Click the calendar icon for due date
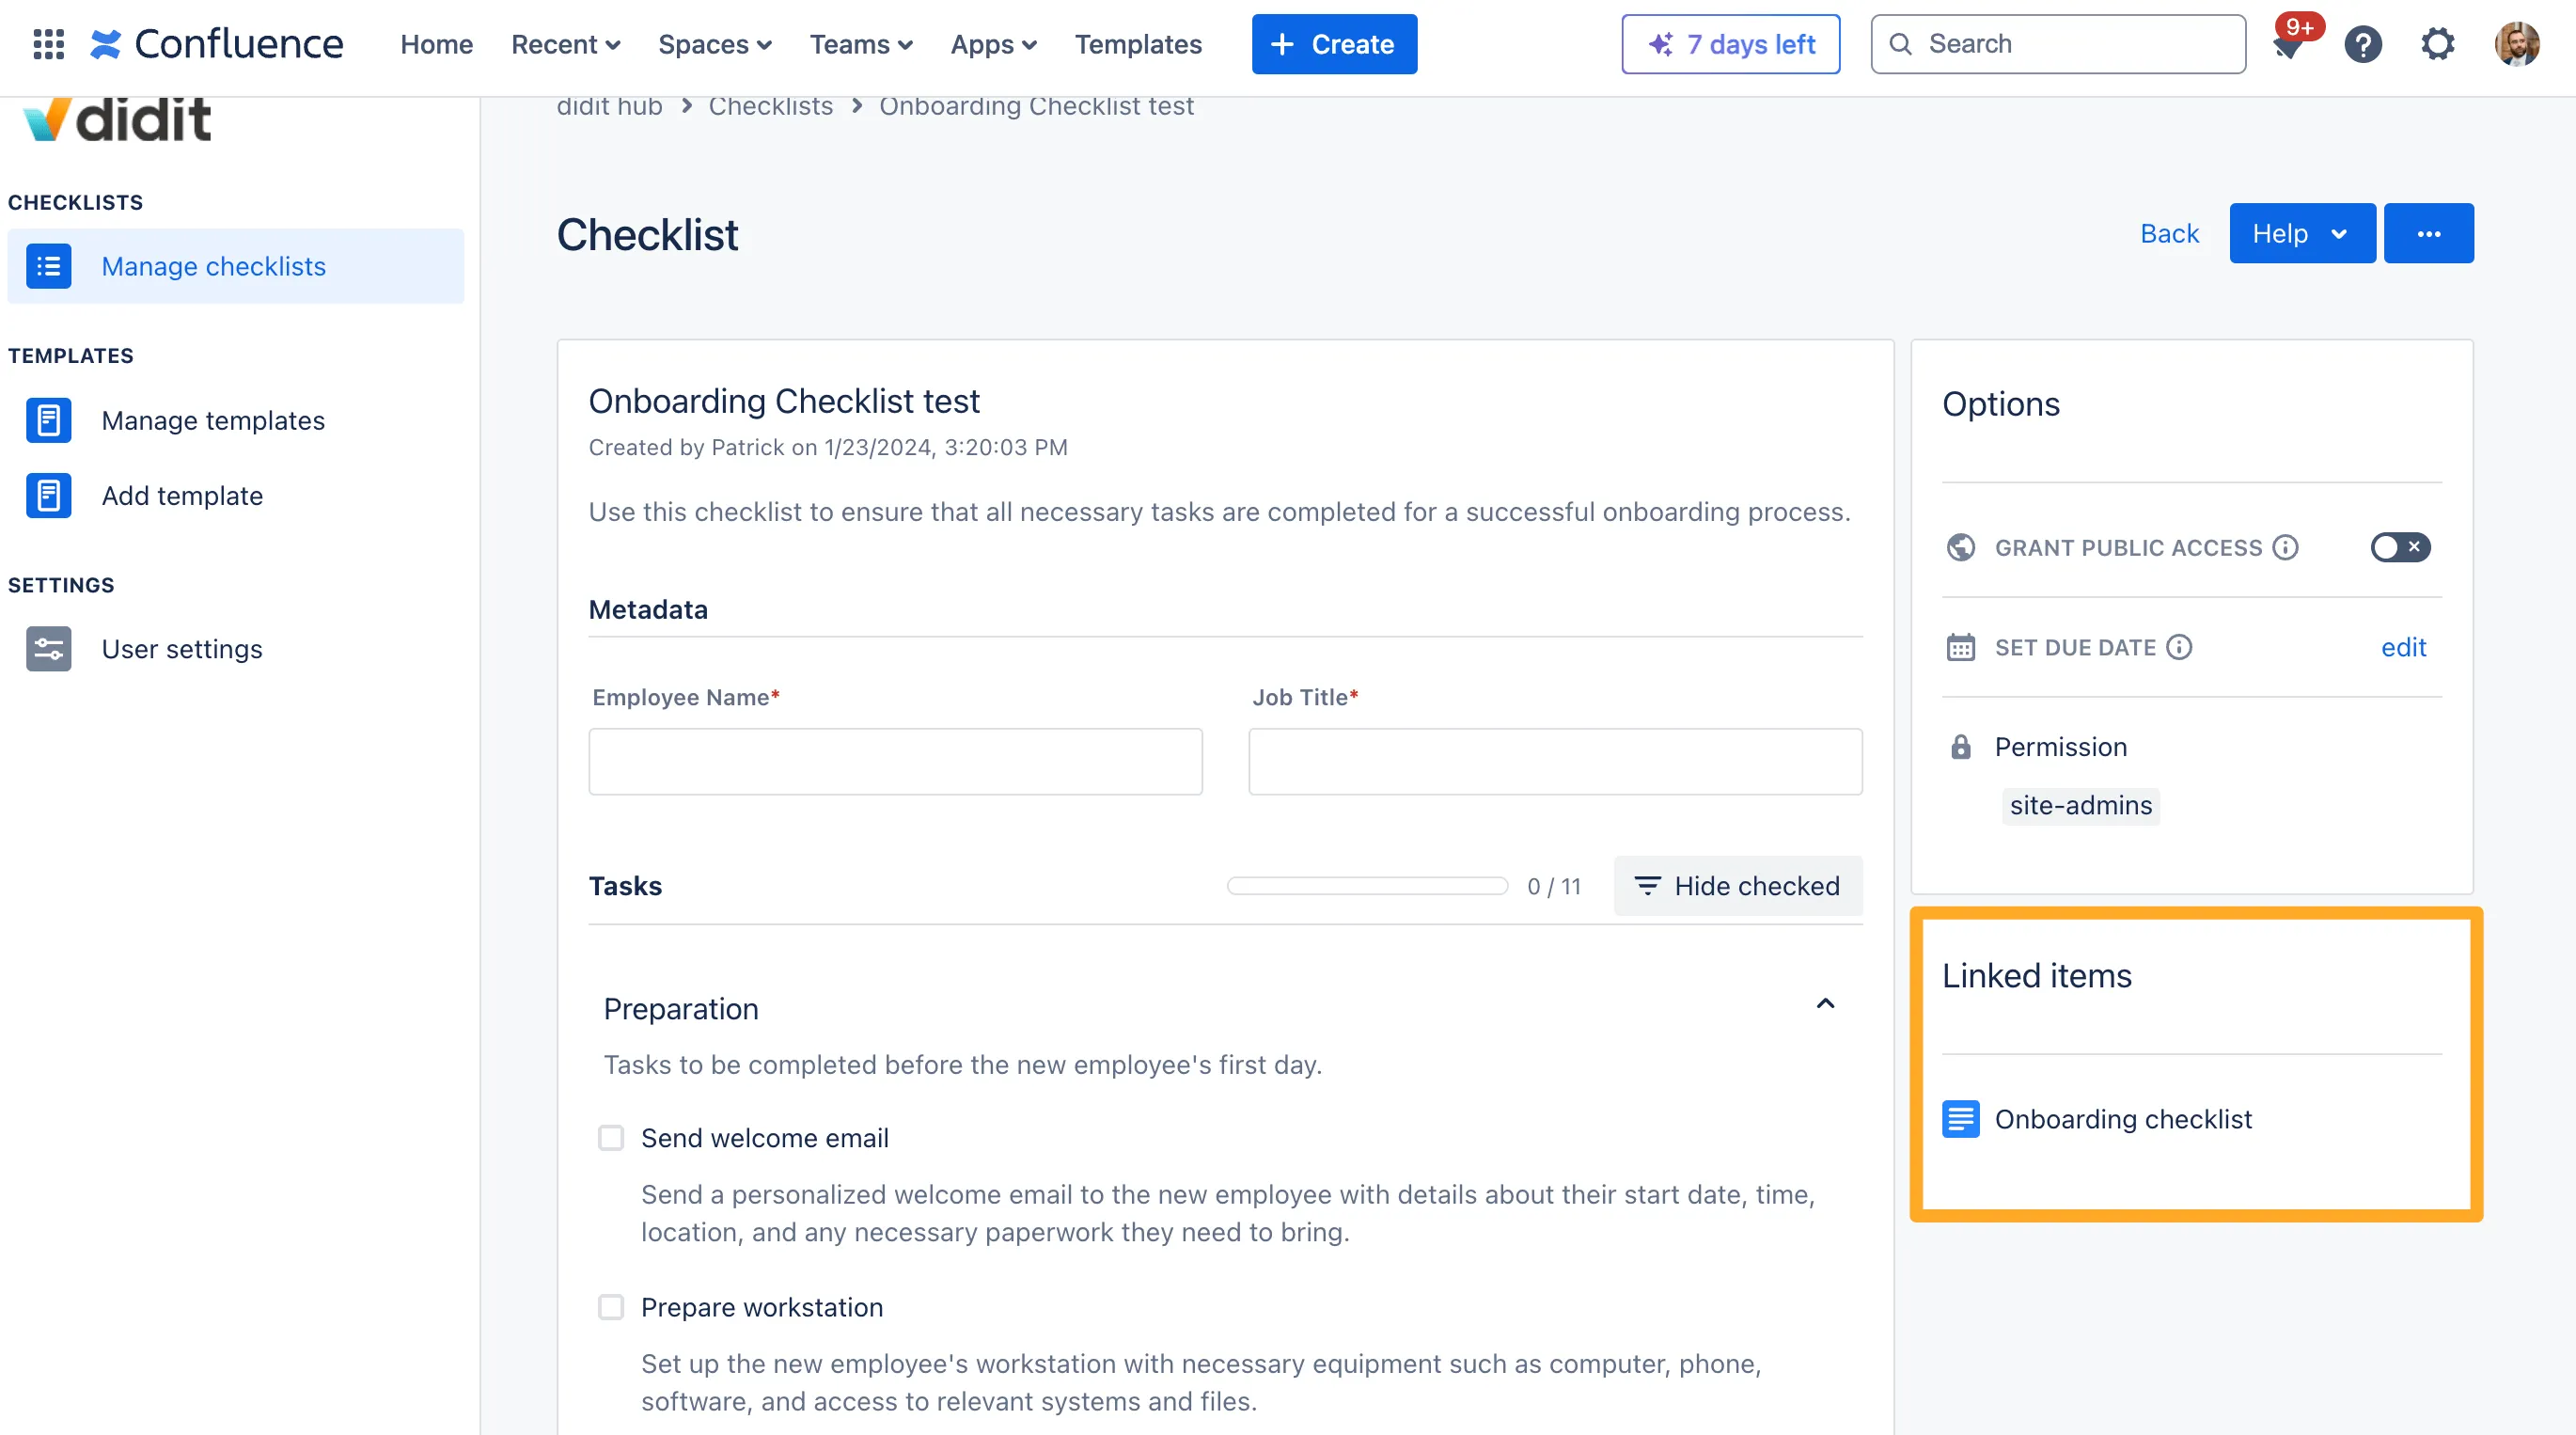Image resolution: width=2576 pixels, height=1435 pixels. click(x=1961, y=647)
